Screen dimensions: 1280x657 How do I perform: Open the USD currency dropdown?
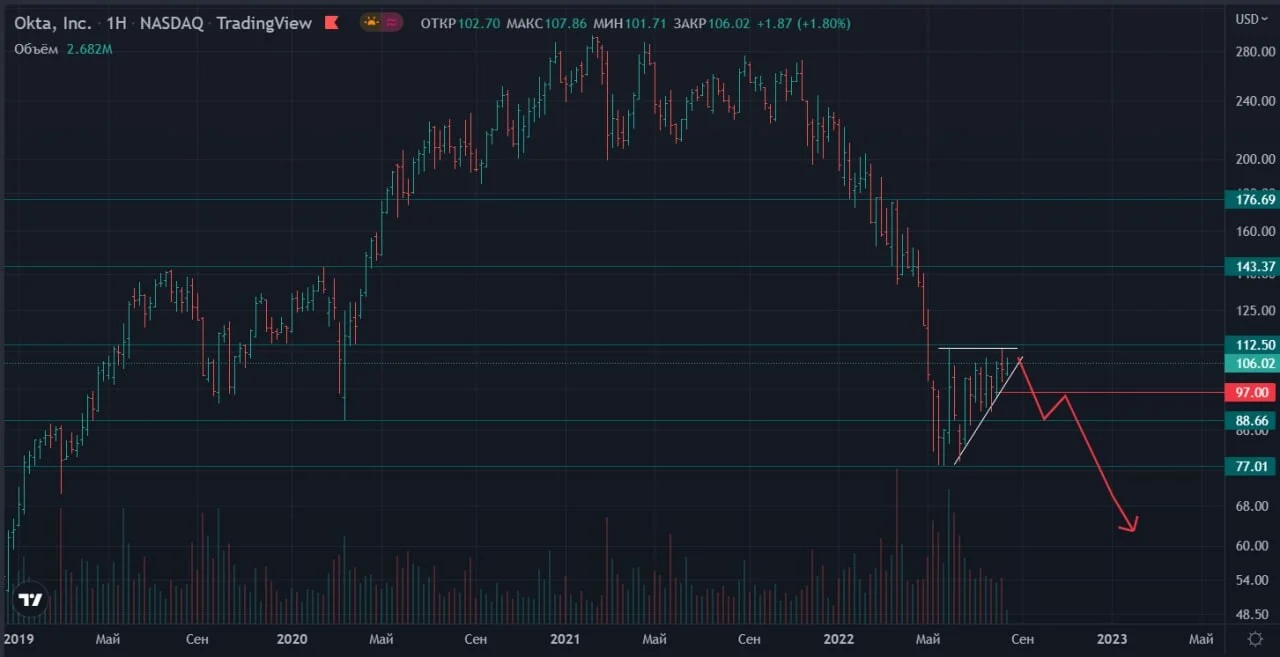(x=1246, y=18)
